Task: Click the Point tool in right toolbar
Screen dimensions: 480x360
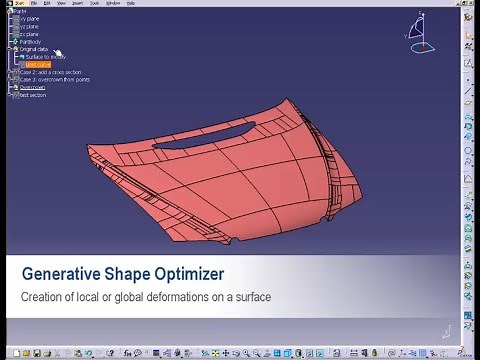Action: (x=468, y=80)
